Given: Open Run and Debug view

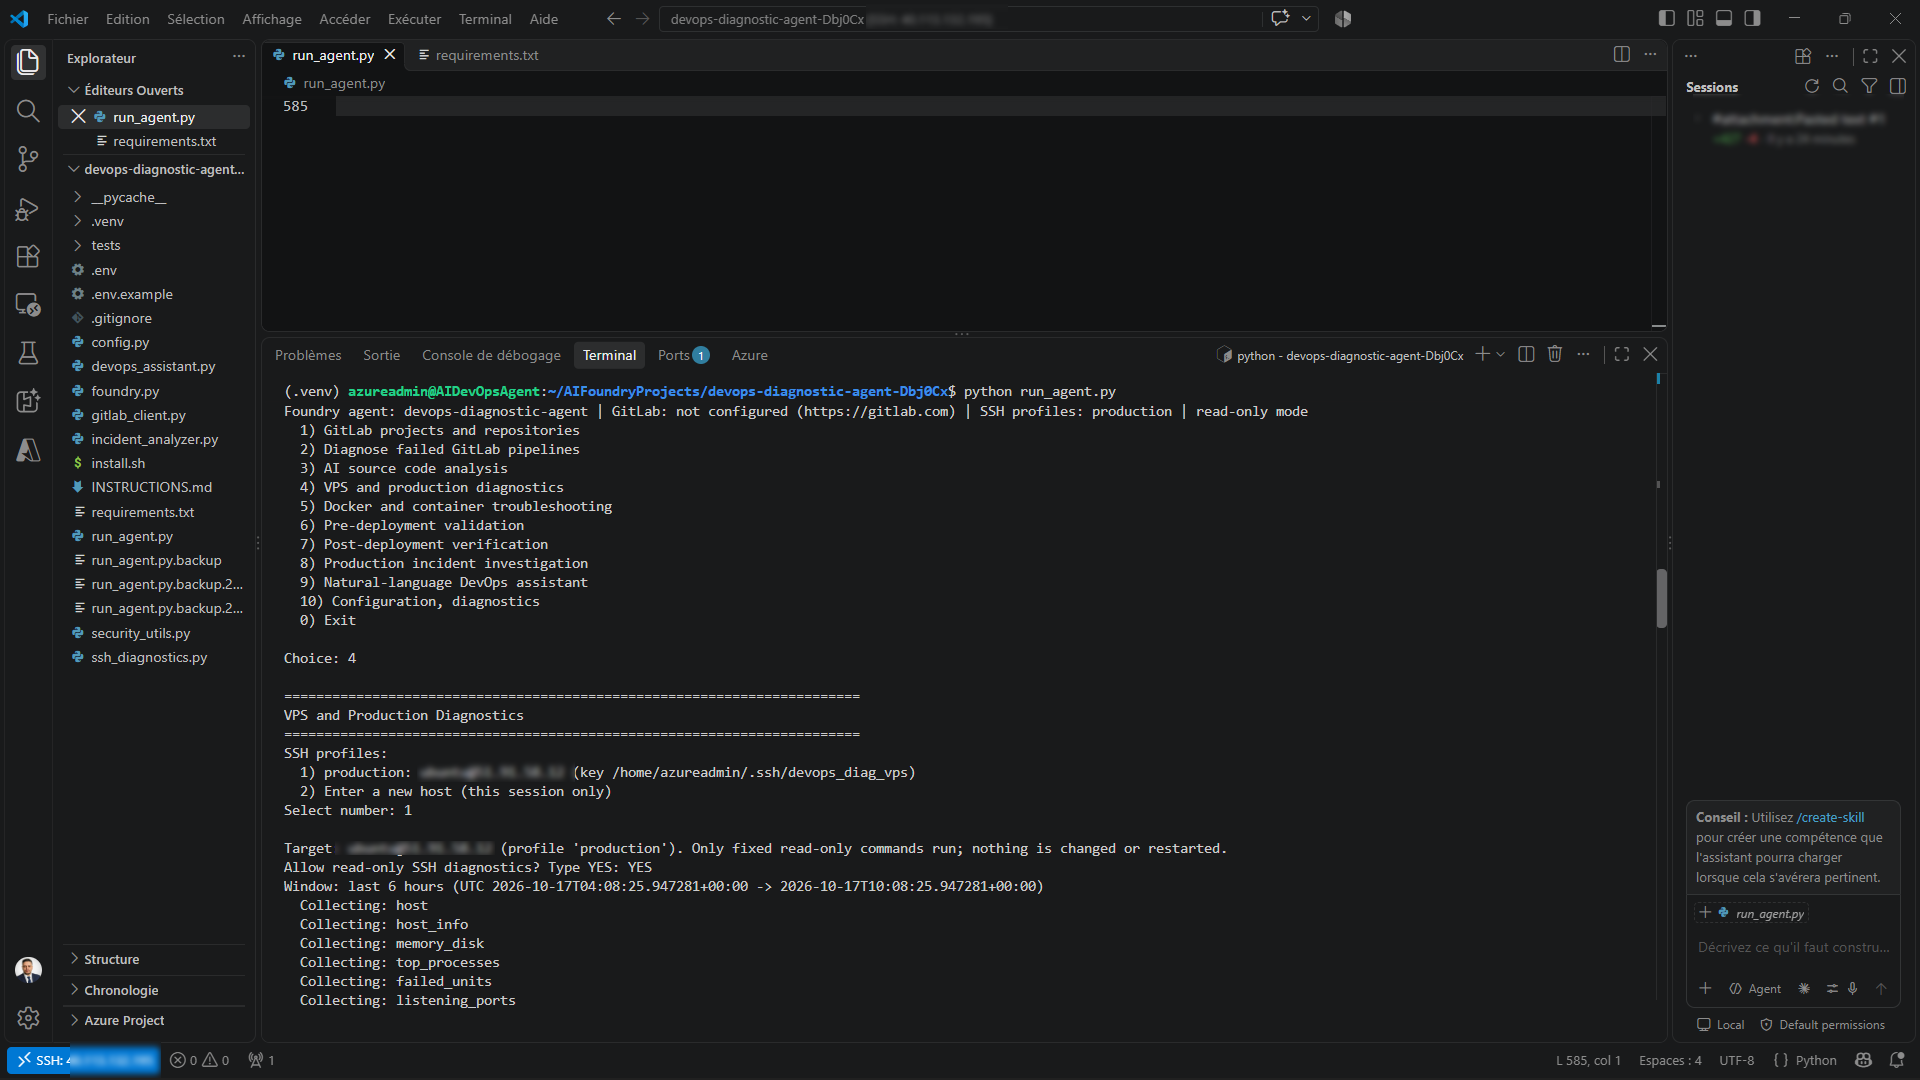Looking at the screenshot, I should click(28, 208).
